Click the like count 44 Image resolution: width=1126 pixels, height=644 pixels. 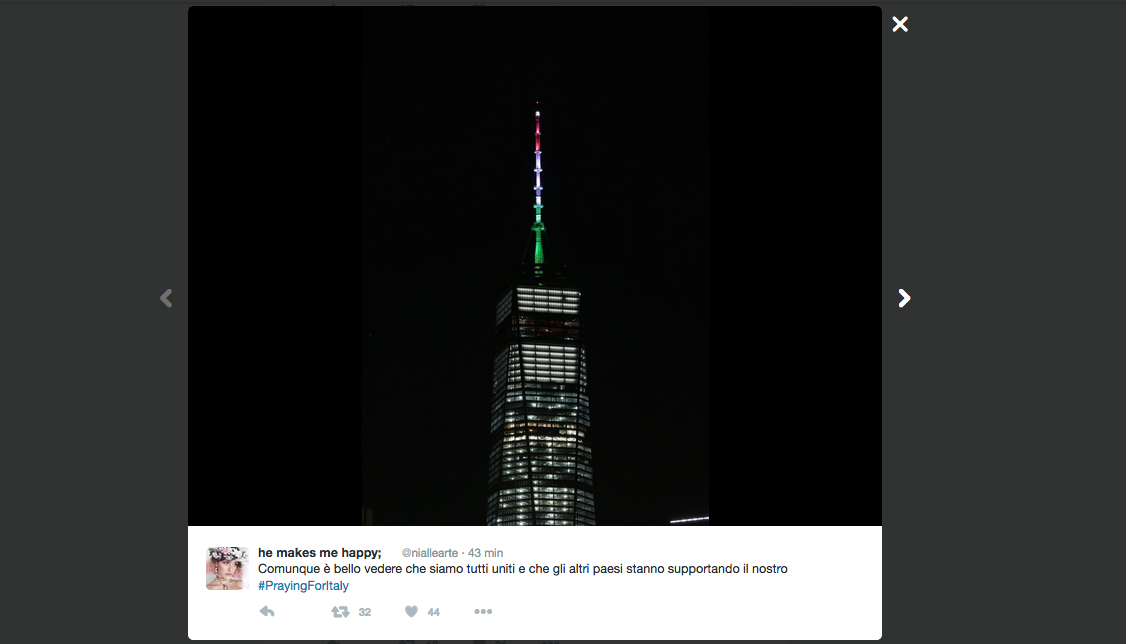coord(434,612)
